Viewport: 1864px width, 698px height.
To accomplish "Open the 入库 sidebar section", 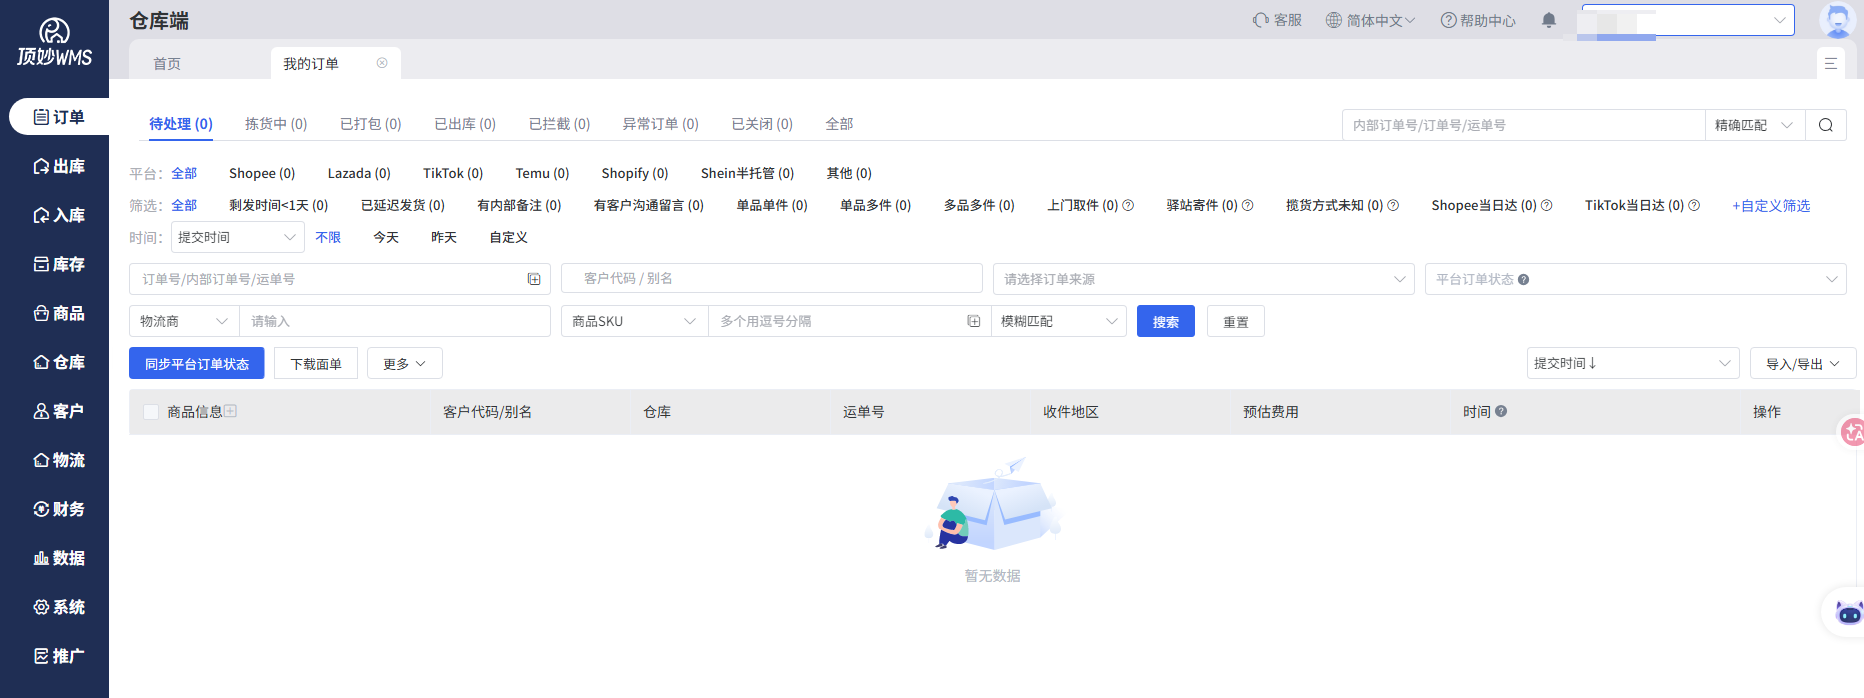I will [x=58, y=215].
